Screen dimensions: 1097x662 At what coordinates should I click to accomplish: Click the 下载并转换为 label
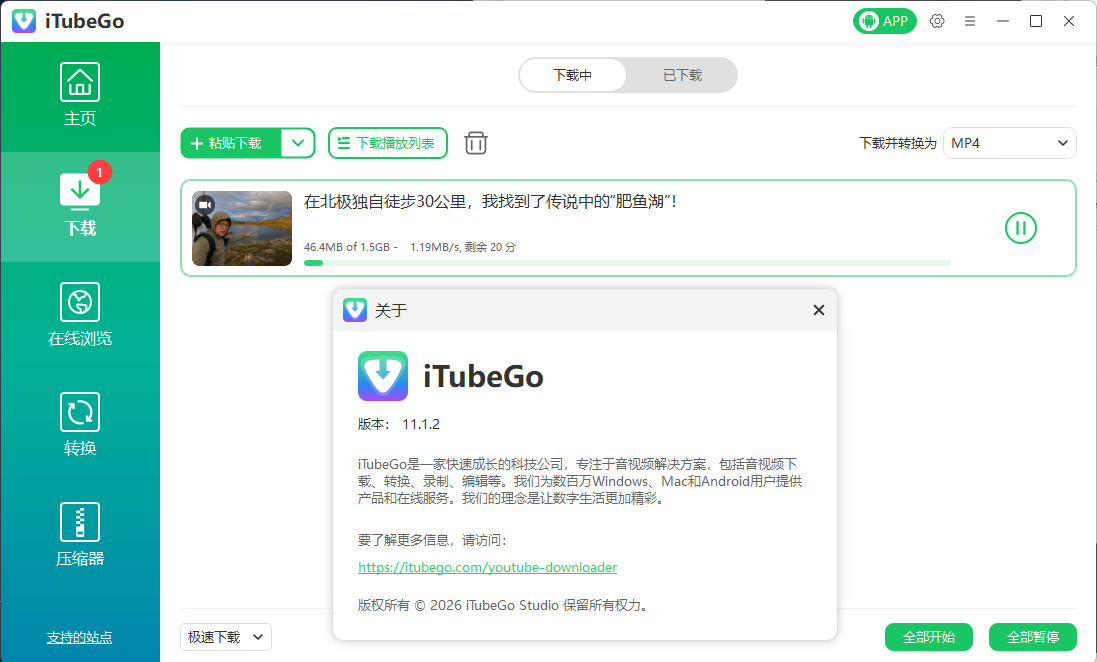pyautogui.click(x=898, y=143)
